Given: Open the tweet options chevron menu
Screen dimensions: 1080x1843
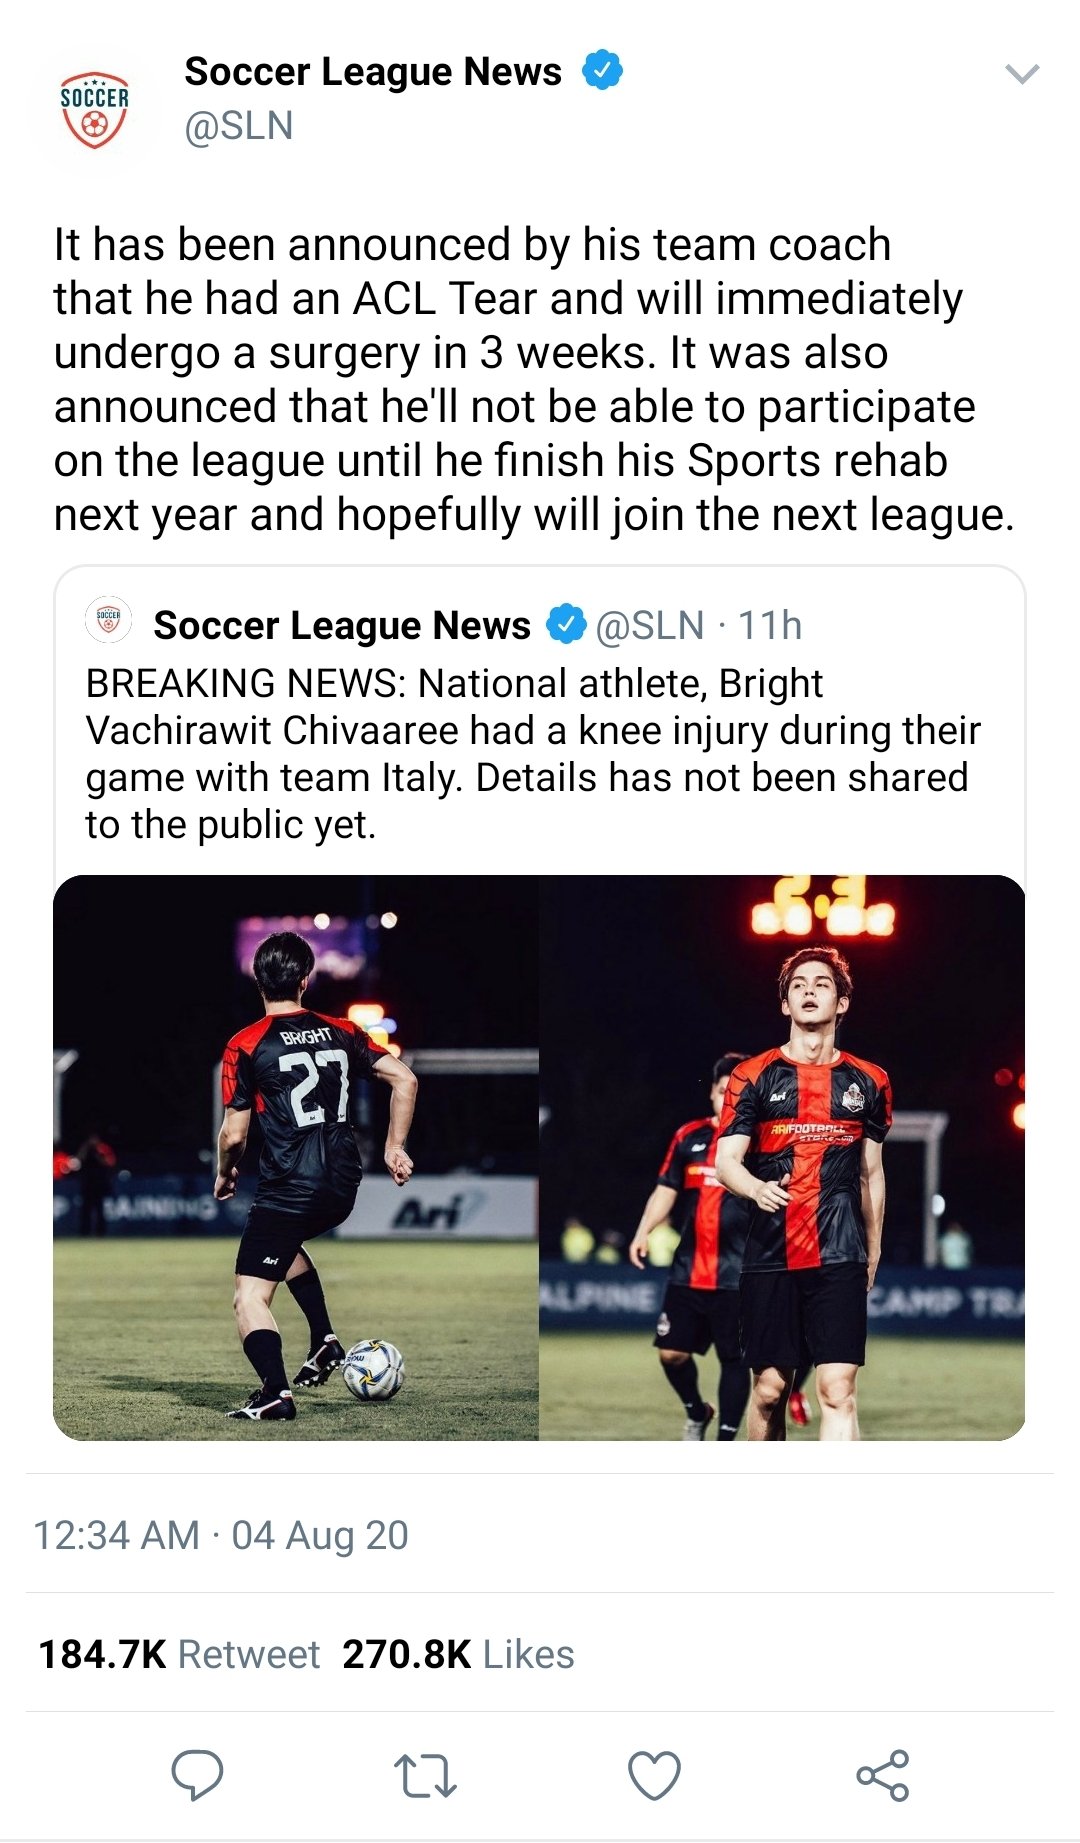Looking at the screenshot, I should click(x=1022, y=74).
